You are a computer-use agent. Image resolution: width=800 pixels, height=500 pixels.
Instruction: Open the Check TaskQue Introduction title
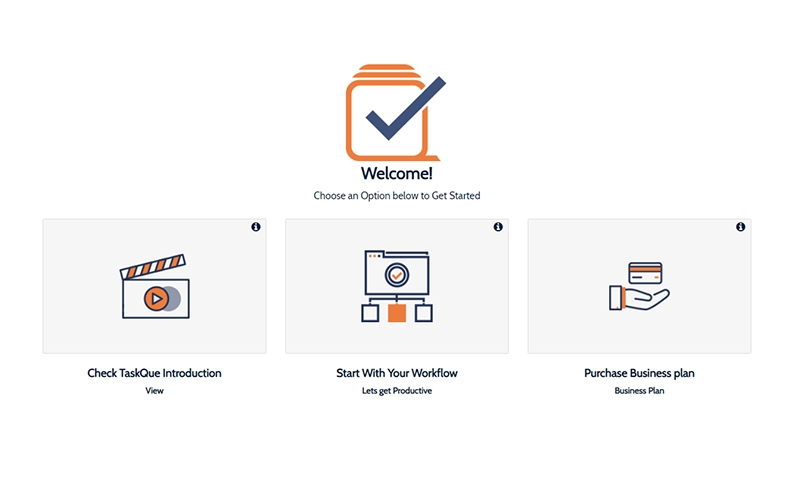[x=154, y=373]
